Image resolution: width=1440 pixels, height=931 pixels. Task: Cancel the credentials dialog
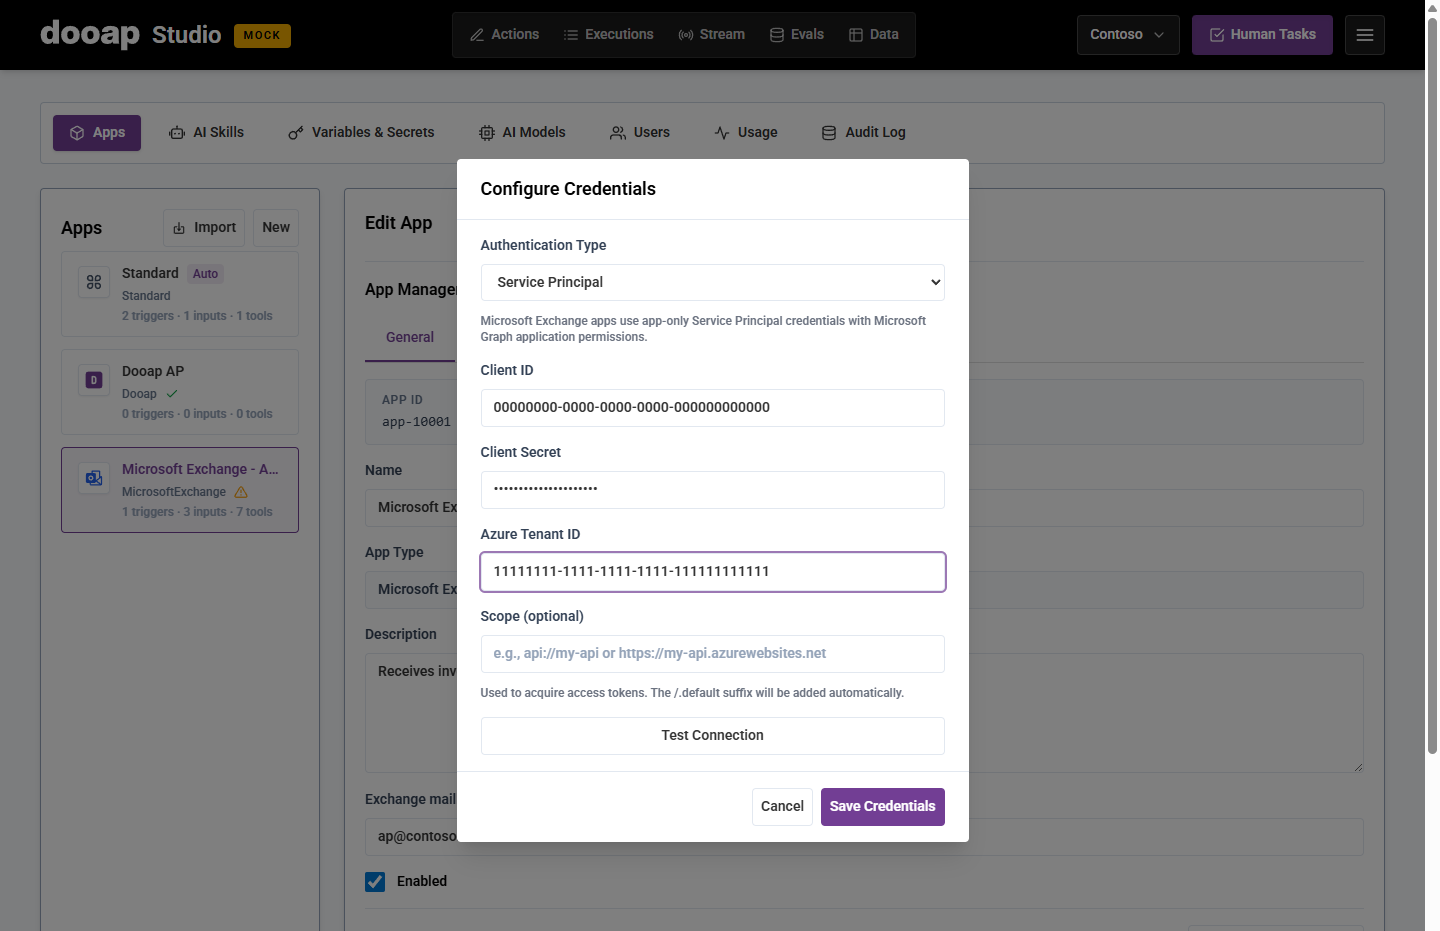click(782, 807)
